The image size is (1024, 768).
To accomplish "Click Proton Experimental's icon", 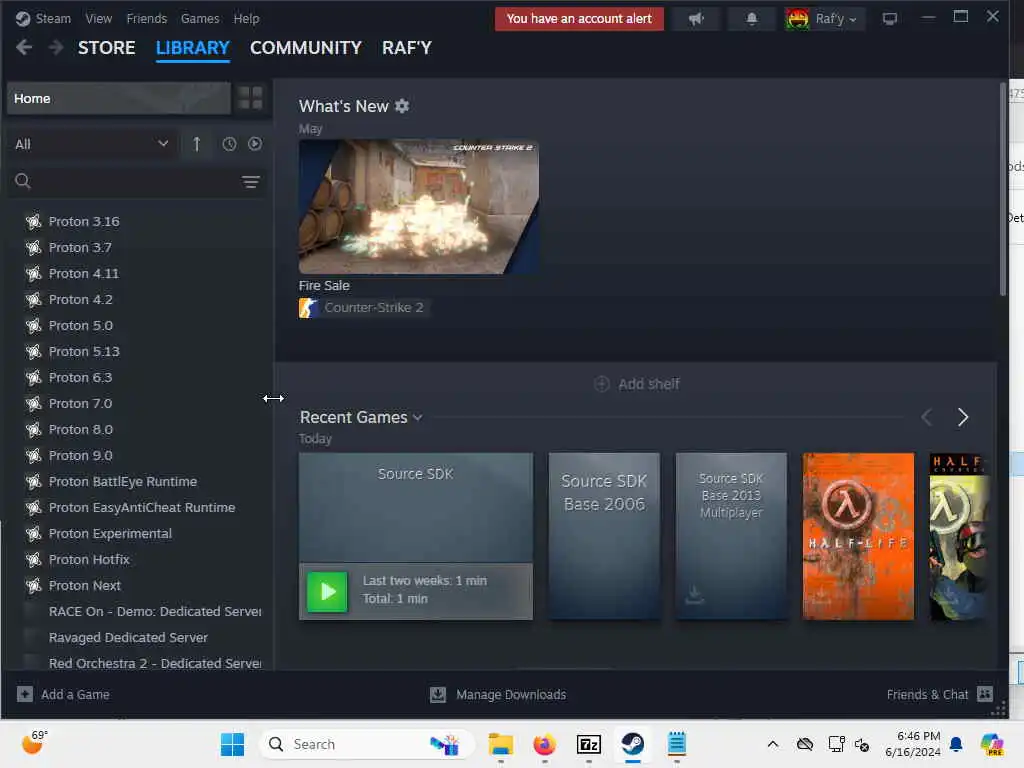I will [x=33, y=534].
